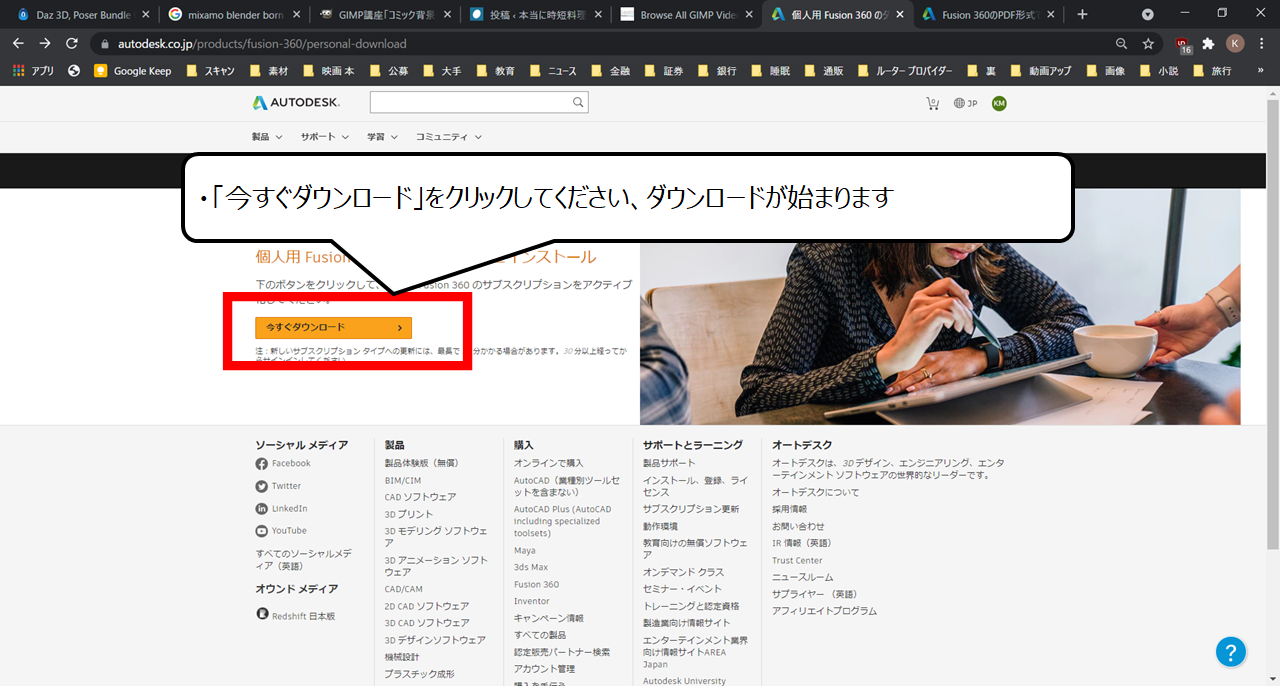Open the KM account avatar
The height and width of the screenshot is (686, 1280).
[999, 103]
